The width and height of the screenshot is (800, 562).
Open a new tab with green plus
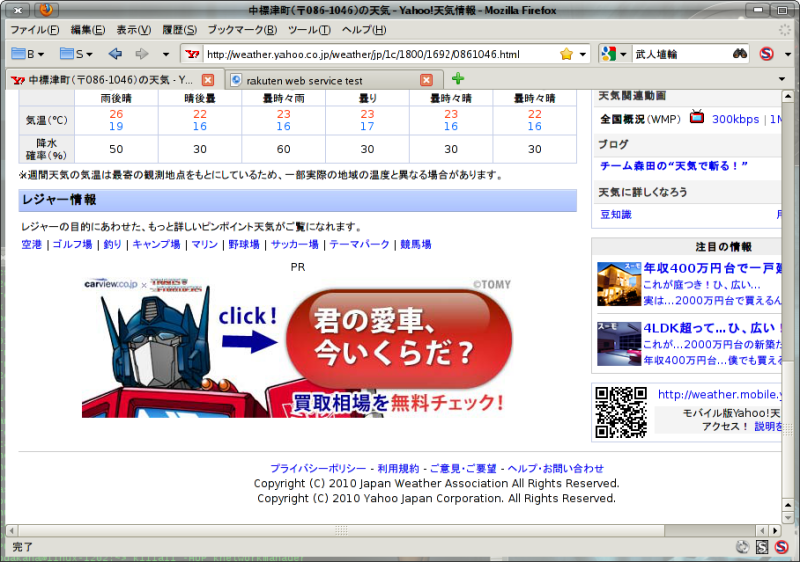pos(458,79)
